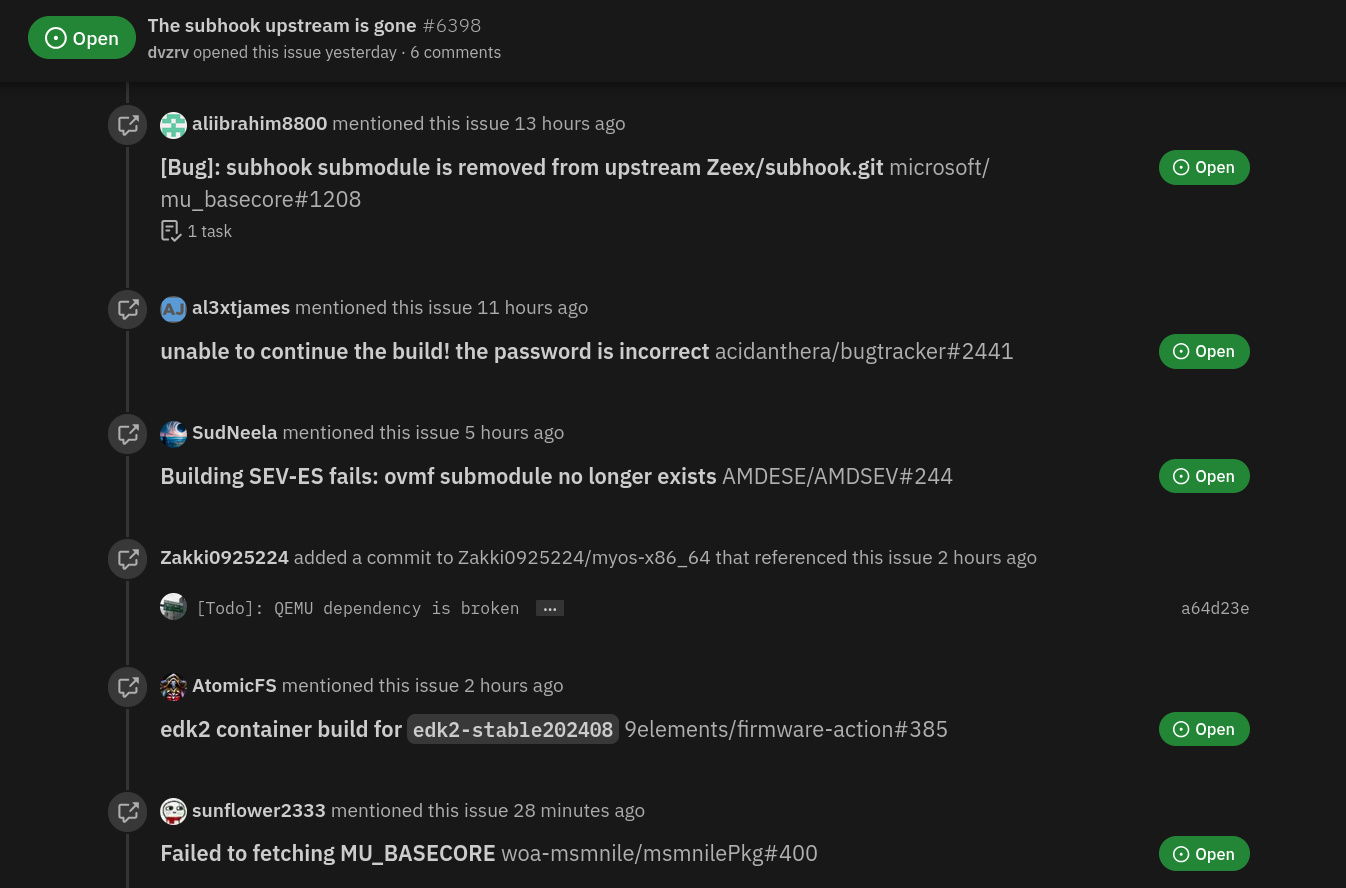The width and height of the screenshot is (1346, 888).
Task: Click the Open status badge for AMDSEV#244
Action: (x=1204, y=476)
